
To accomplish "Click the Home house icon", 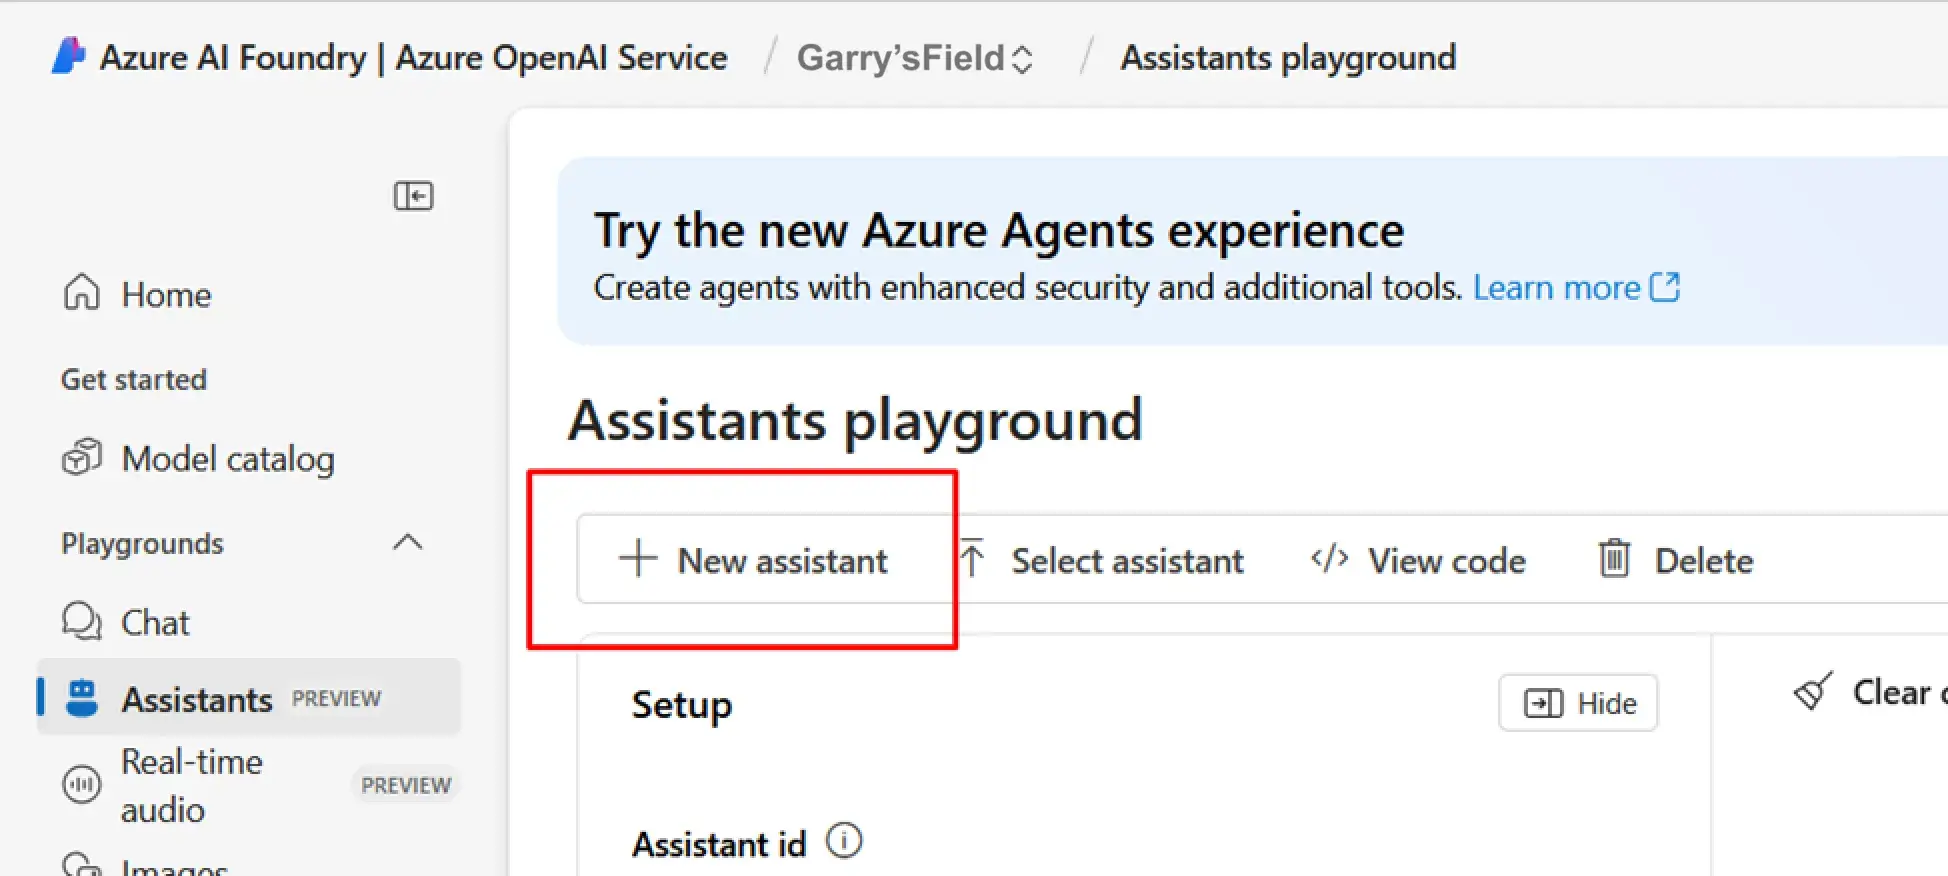I will (x=82, y=293).
